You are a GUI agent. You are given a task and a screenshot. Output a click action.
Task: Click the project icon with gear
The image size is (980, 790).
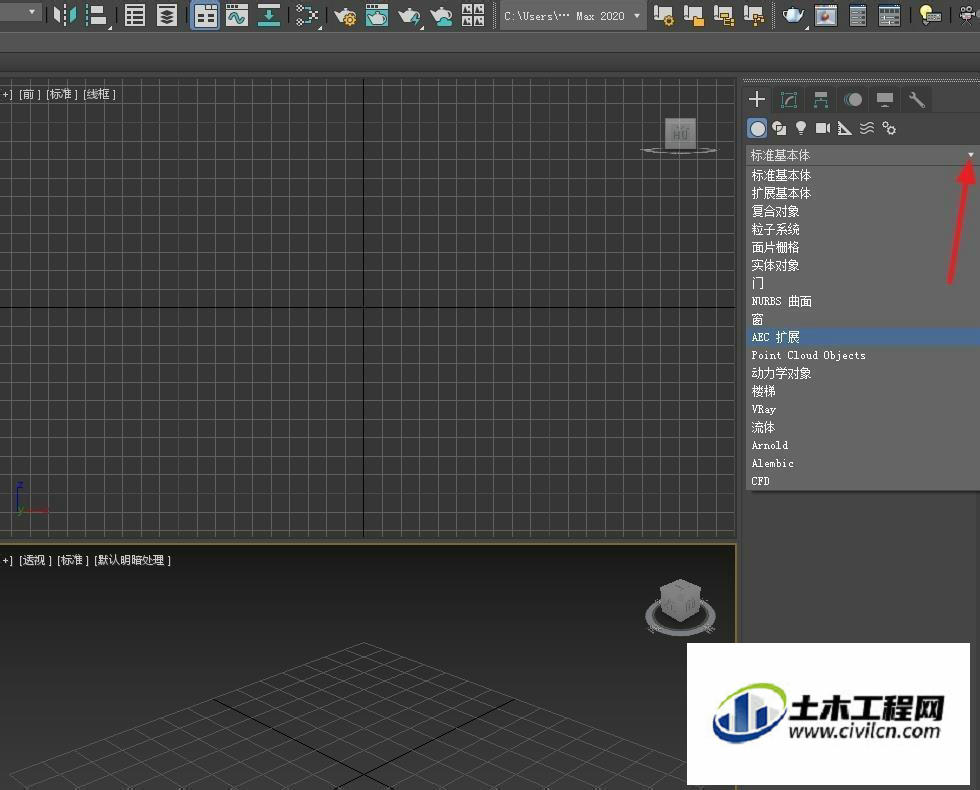pyautogui.click(x=663, y=15)
